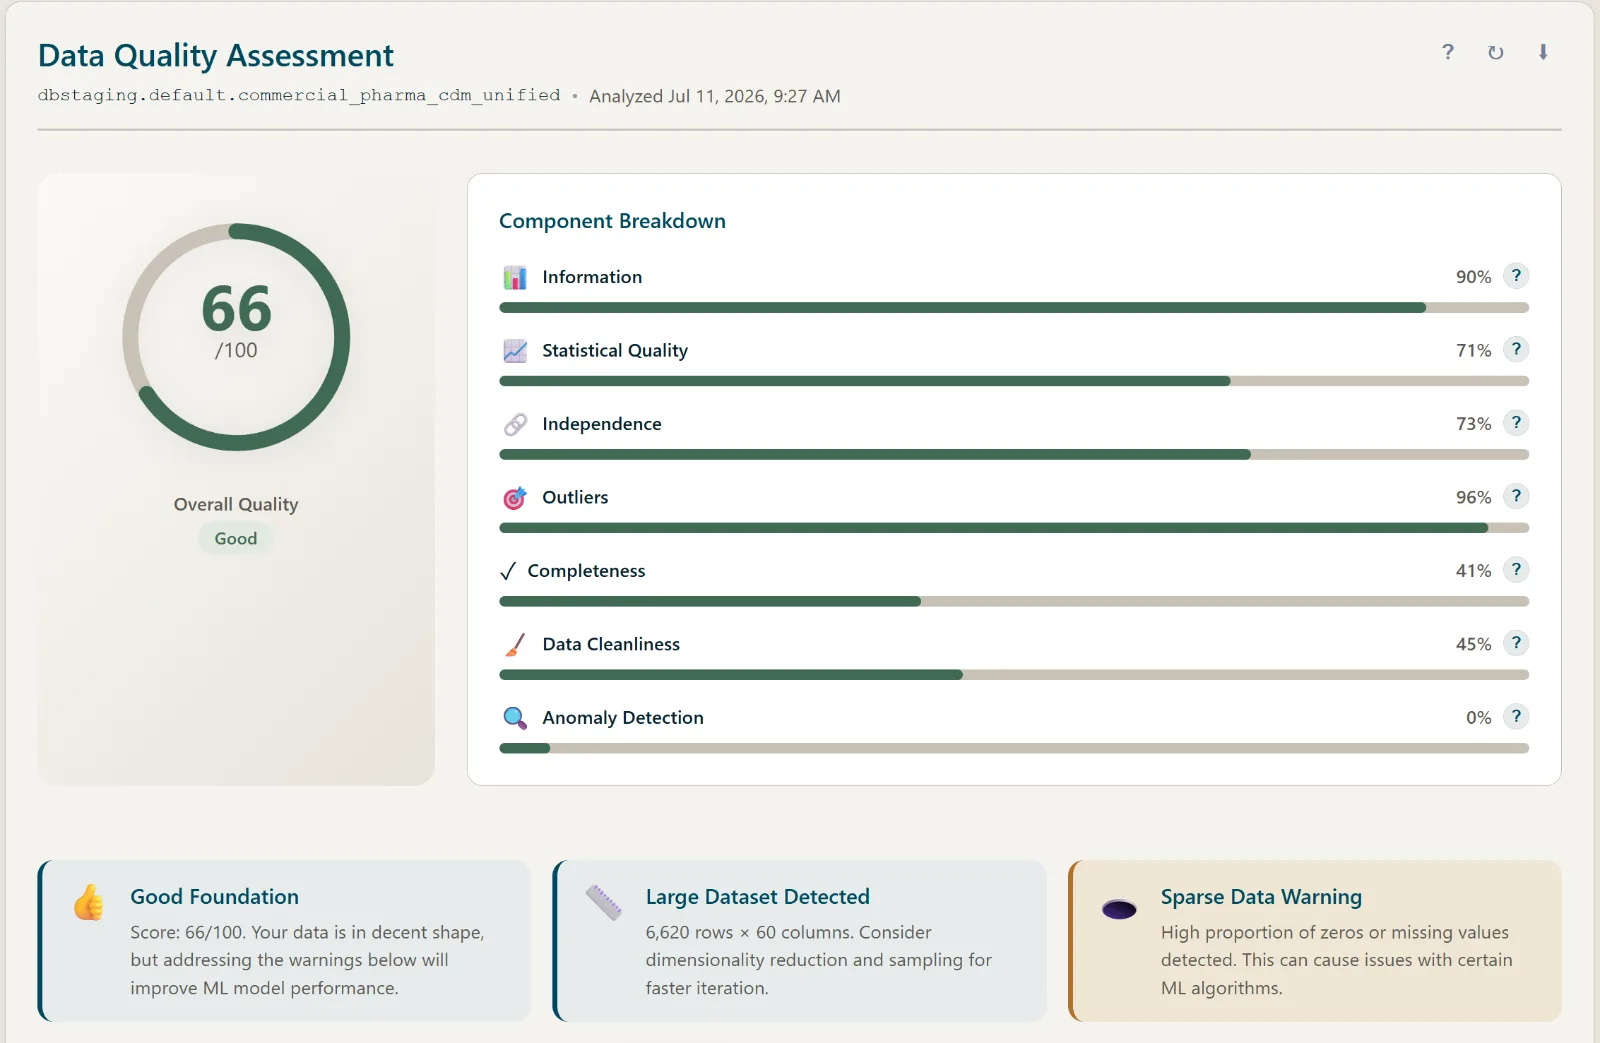Screen dimensions: 1600x1043
Task: Click the Data Cleanliness label
Action: point(611,644)
